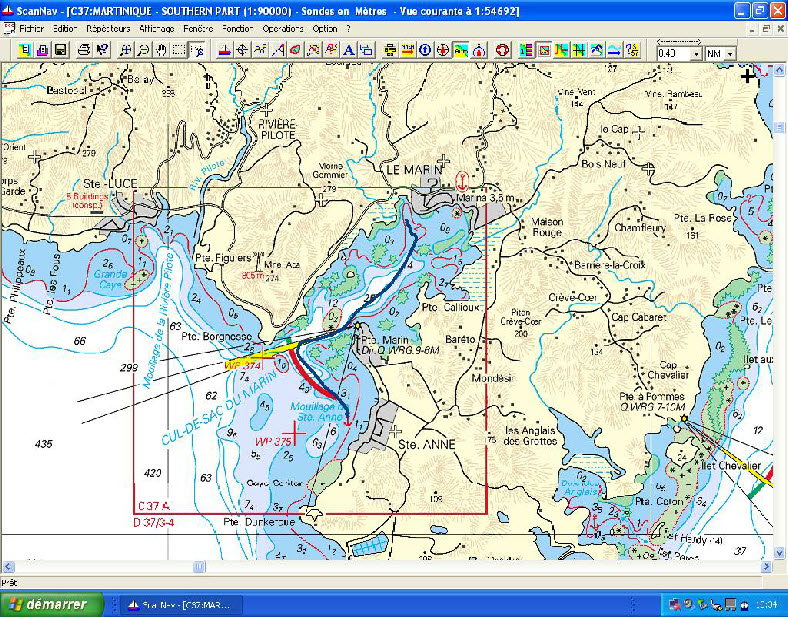Open the Option menu
Viewport: 788px width, 617px height.
[x=324, y=29]
